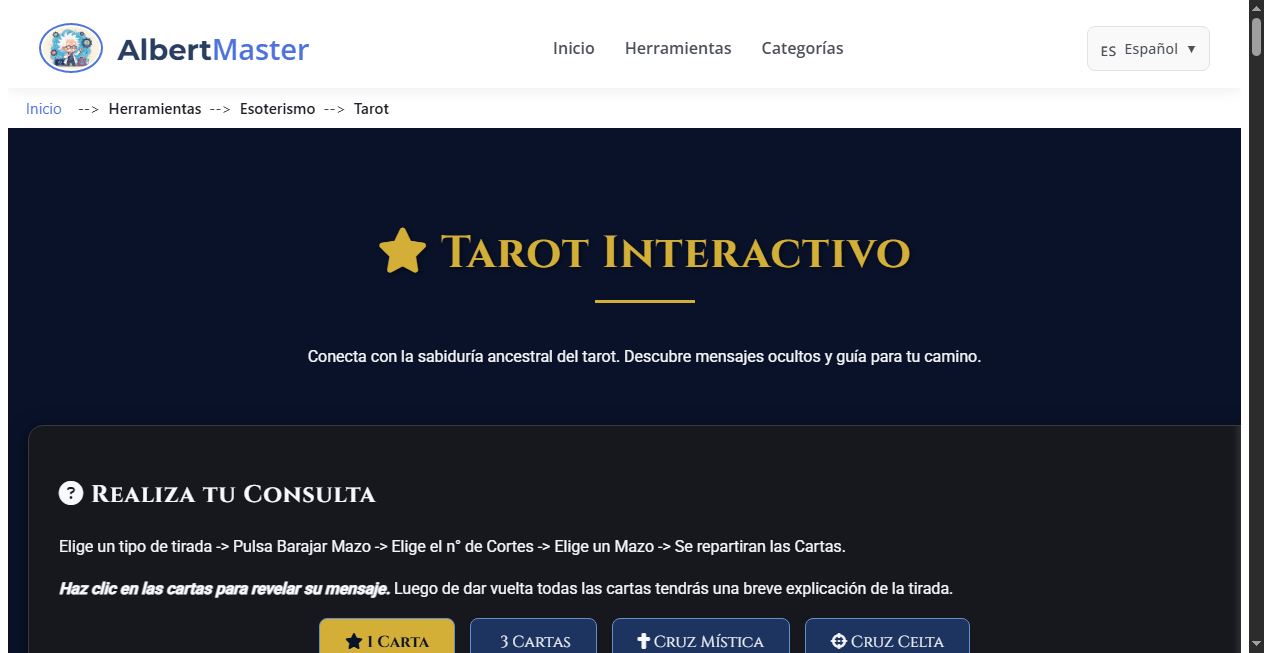
Task: Open Inicio from the top navigation
Action: (574, 48)
